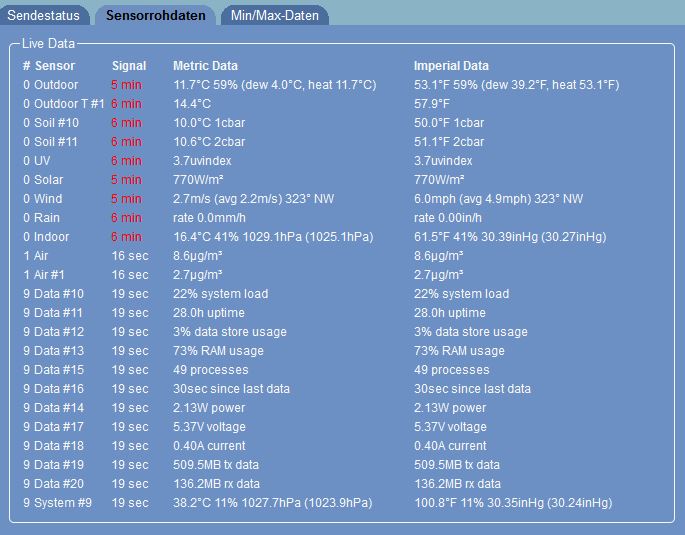Screen dimensions: 685x535
Task: Click the 'Metric Data' column header
Action: 205,66
